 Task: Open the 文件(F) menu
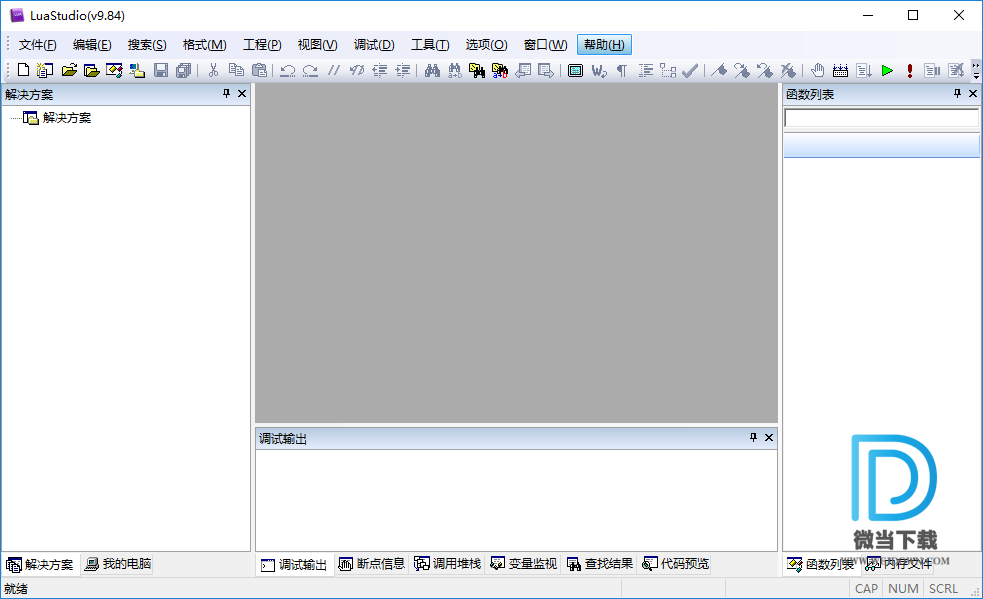[x=38, y=45]
